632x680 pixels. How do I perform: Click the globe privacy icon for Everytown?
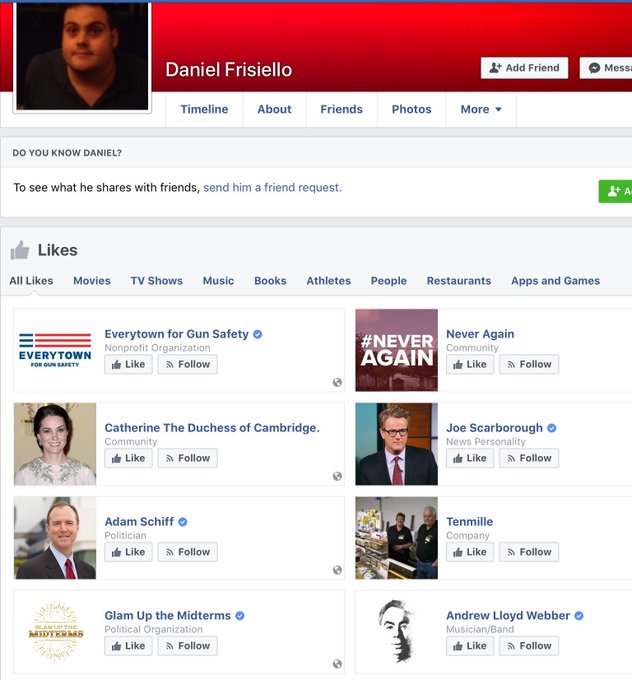click(x=337, y=382)
